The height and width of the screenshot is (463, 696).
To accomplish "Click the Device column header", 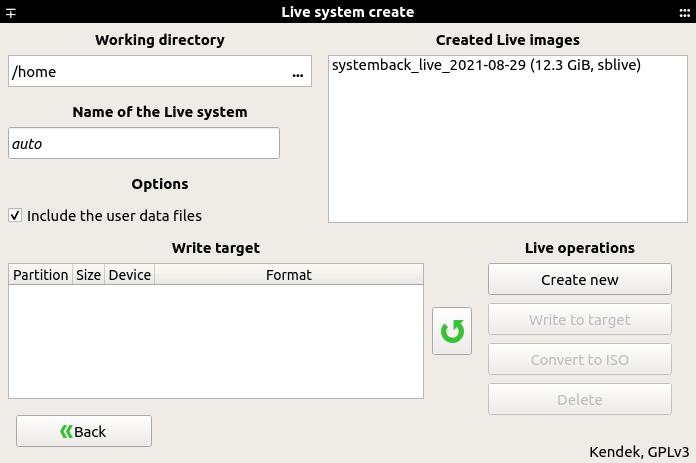I will (x=130, y=275).
